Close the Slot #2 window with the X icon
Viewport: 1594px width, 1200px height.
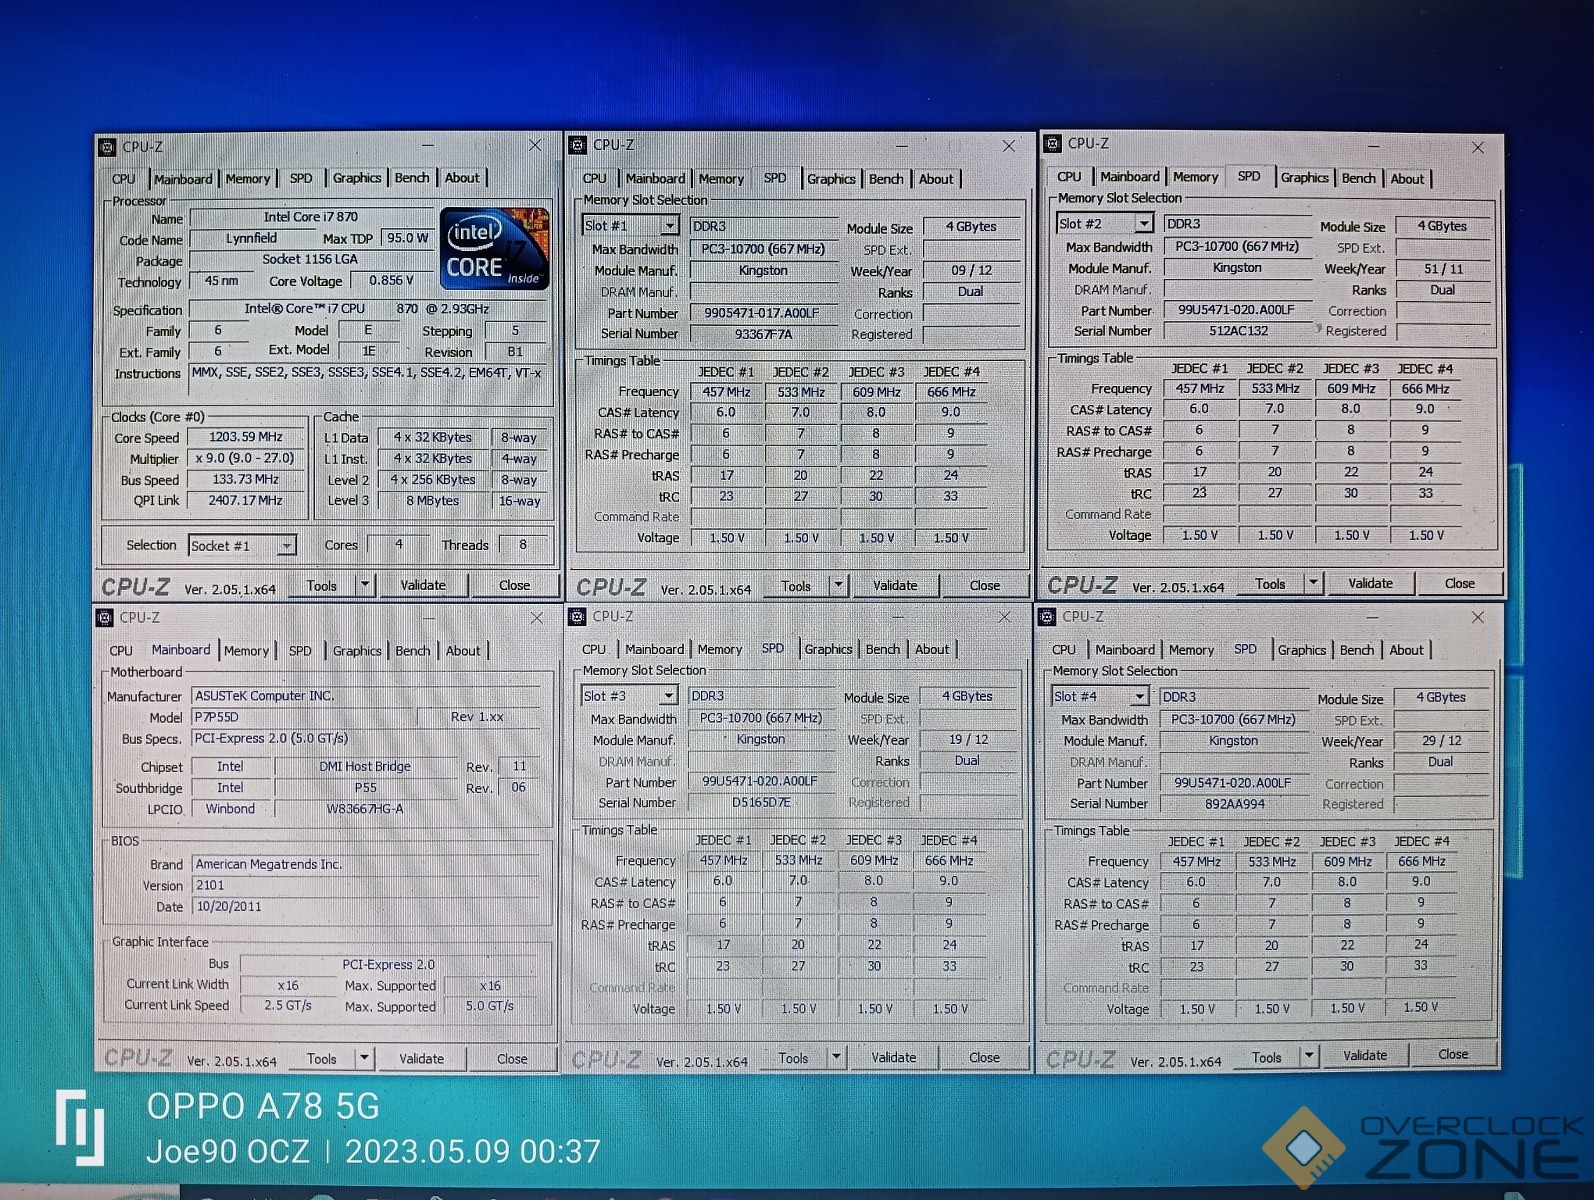pyautogui.click(x=1478, y=147)
